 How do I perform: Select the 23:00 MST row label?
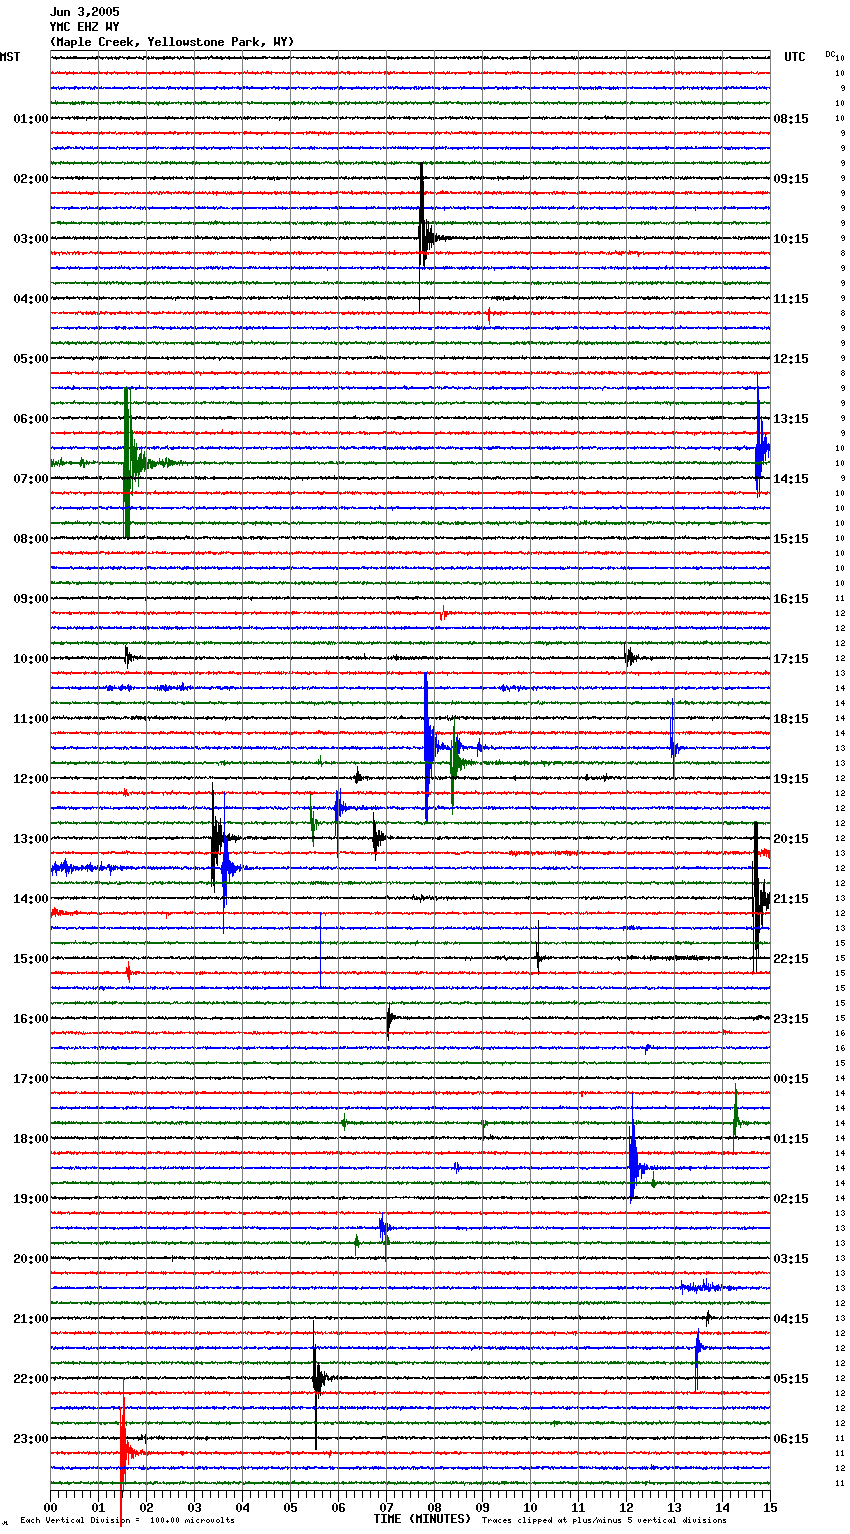point(30,1439)
